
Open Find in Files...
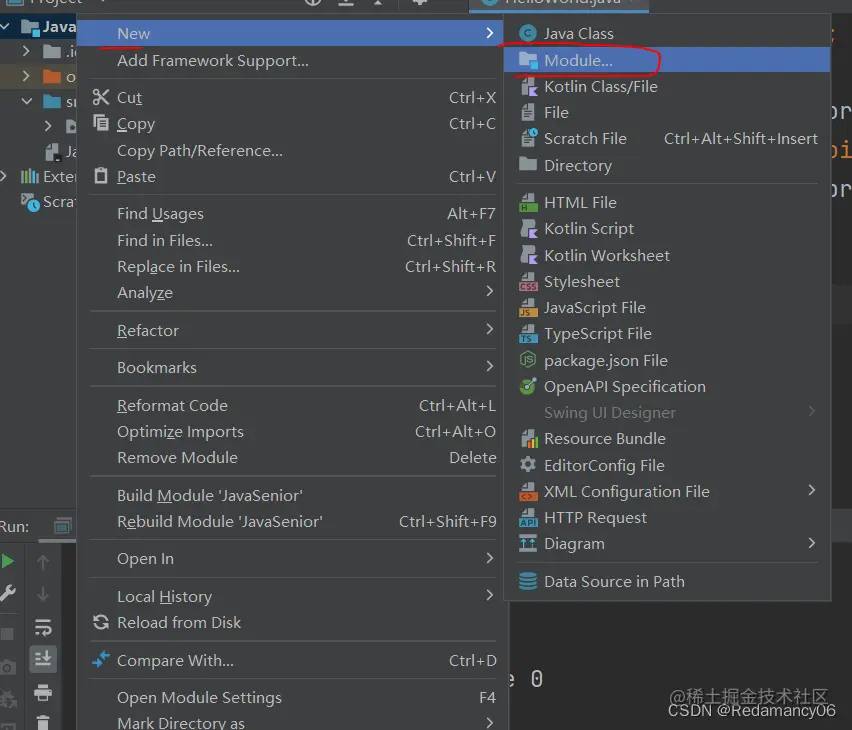pyautogui.click(x=165, y=240)
